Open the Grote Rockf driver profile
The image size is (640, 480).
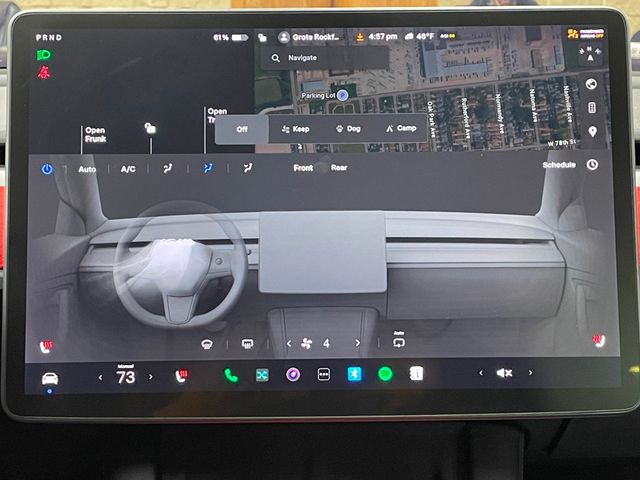(x=309, y=37)
